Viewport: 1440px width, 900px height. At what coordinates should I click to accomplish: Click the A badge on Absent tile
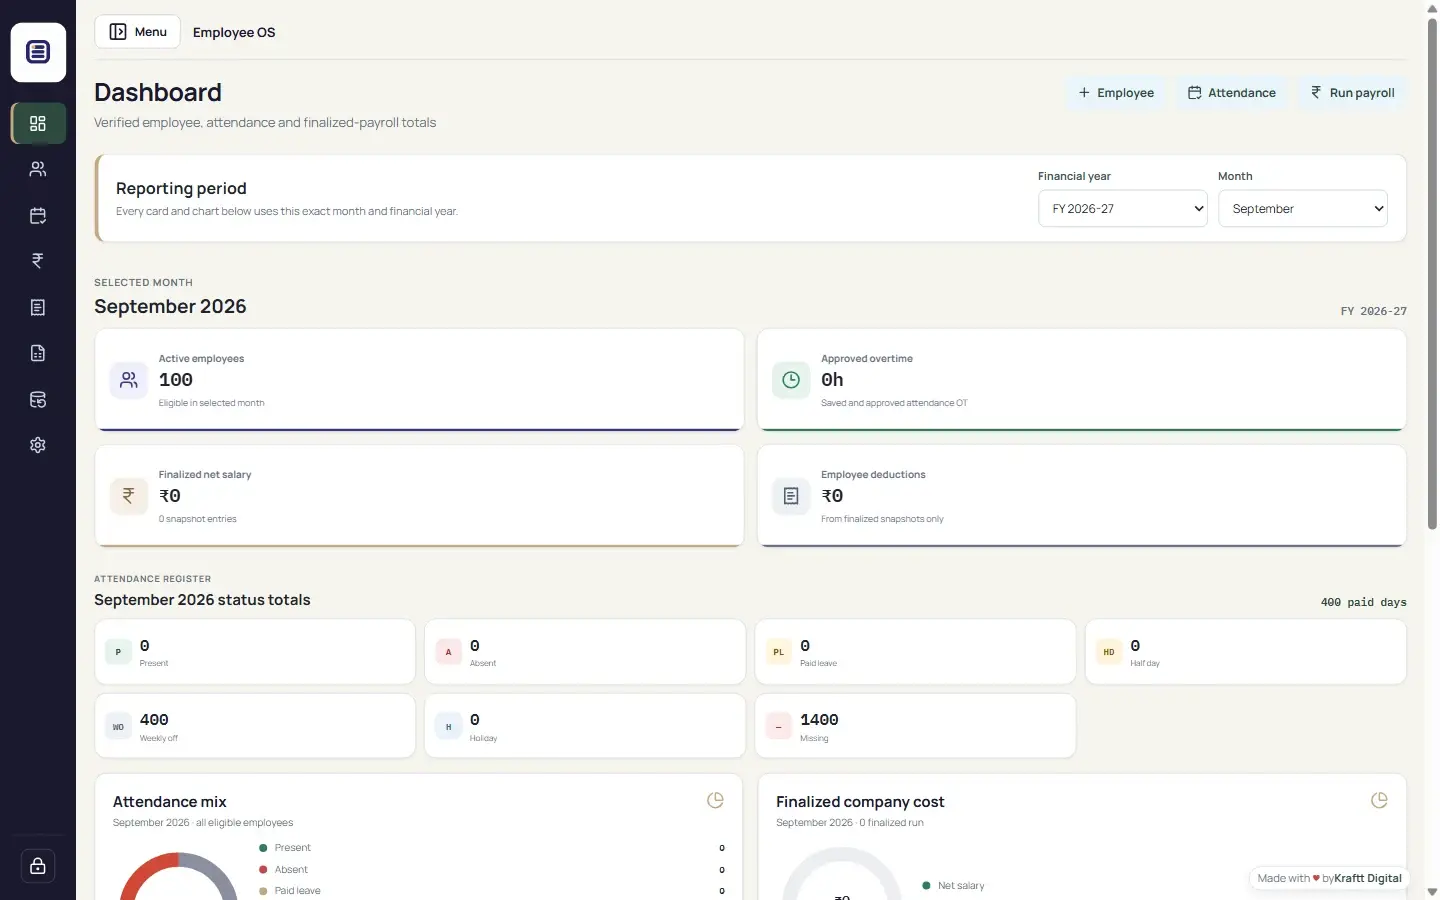pyautogui.click(x=448, y=652)
